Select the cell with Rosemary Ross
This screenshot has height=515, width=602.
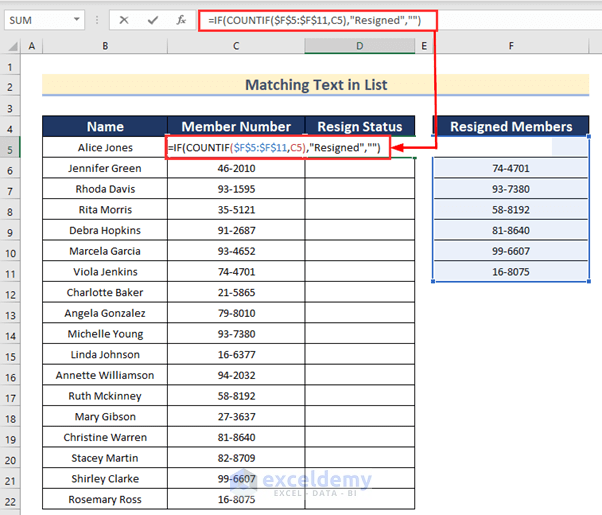(105, 499)
